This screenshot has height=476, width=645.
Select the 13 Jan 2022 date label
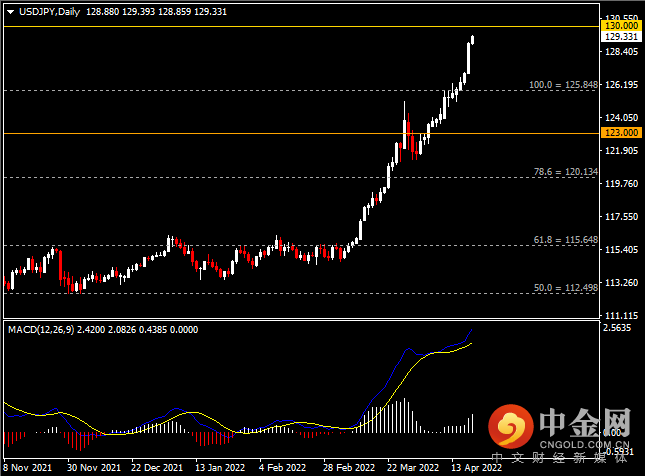pos(220,468)
